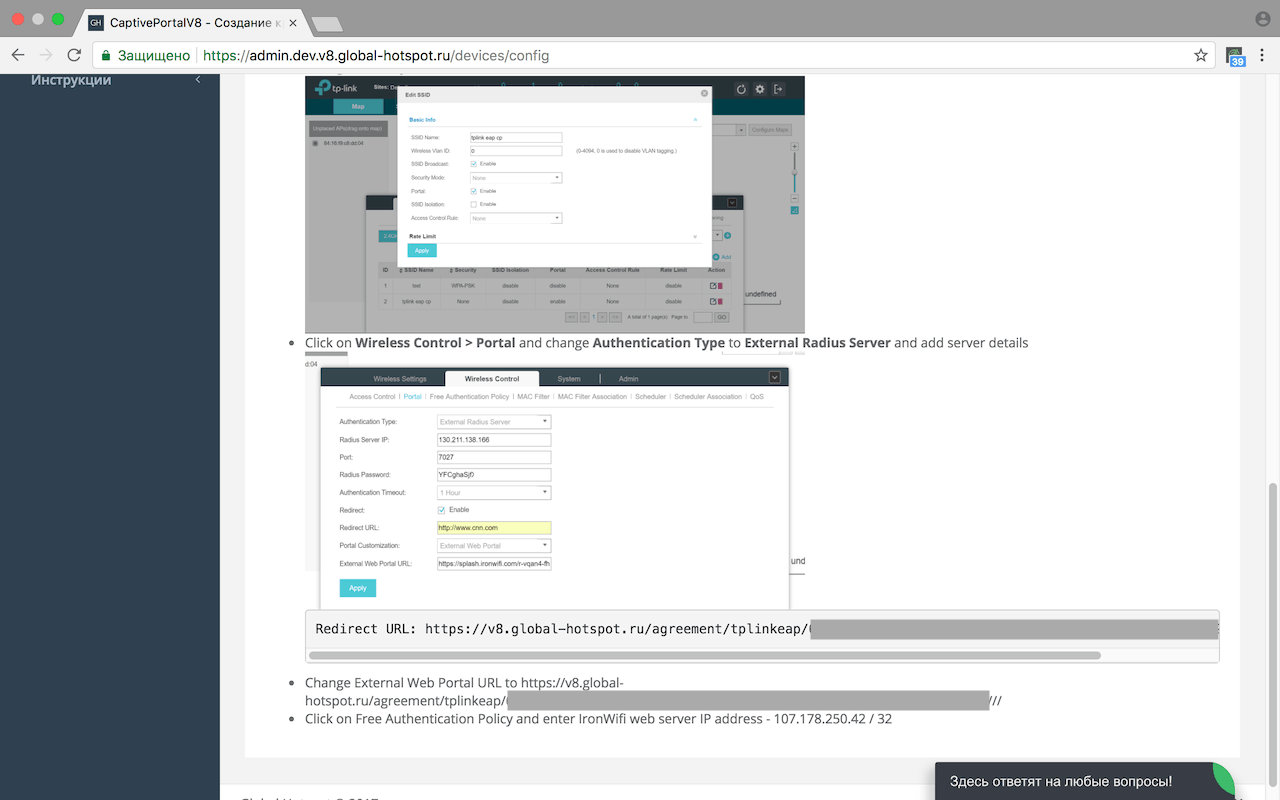The width and height of the screenshot is (1280, 800).
Task: Open the Authentication Type dropdown
Action: coord(494,422)
